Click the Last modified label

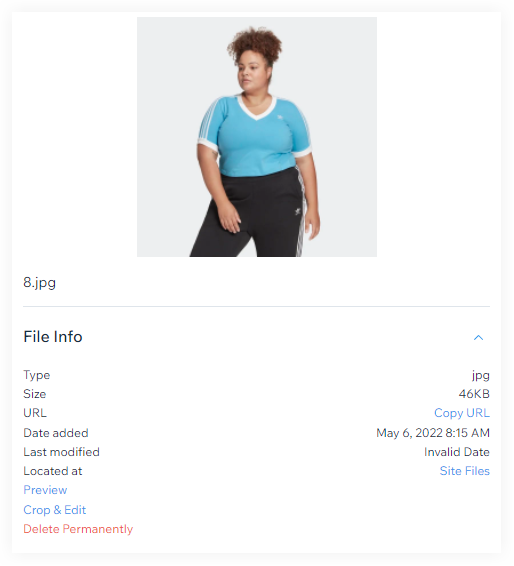[61, 452]
